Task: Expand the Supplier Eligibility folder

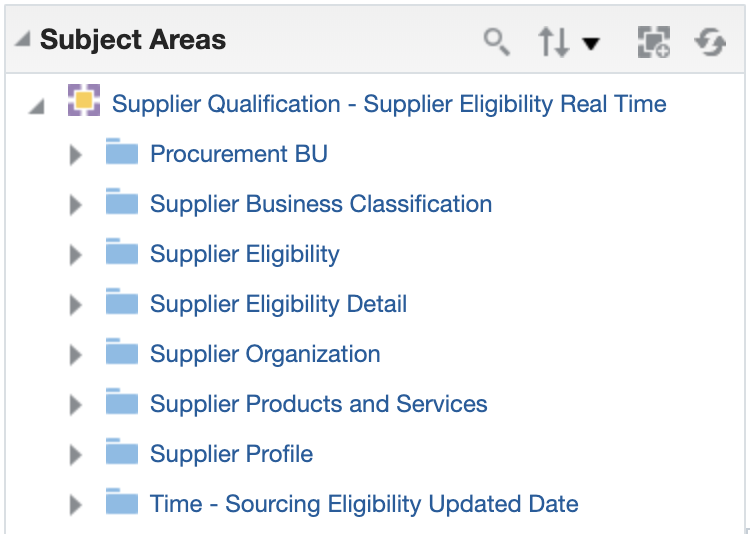Action: click(75, 255)
